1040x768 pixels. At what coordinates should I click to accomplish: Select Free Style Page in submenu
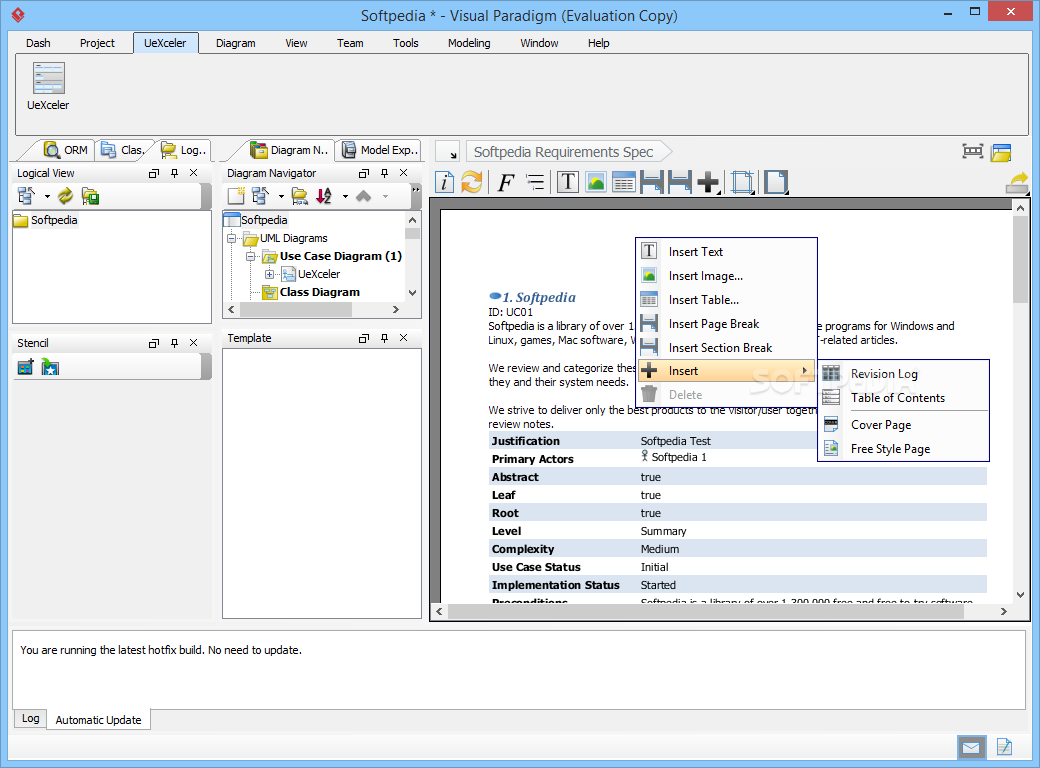pos(903,449)
